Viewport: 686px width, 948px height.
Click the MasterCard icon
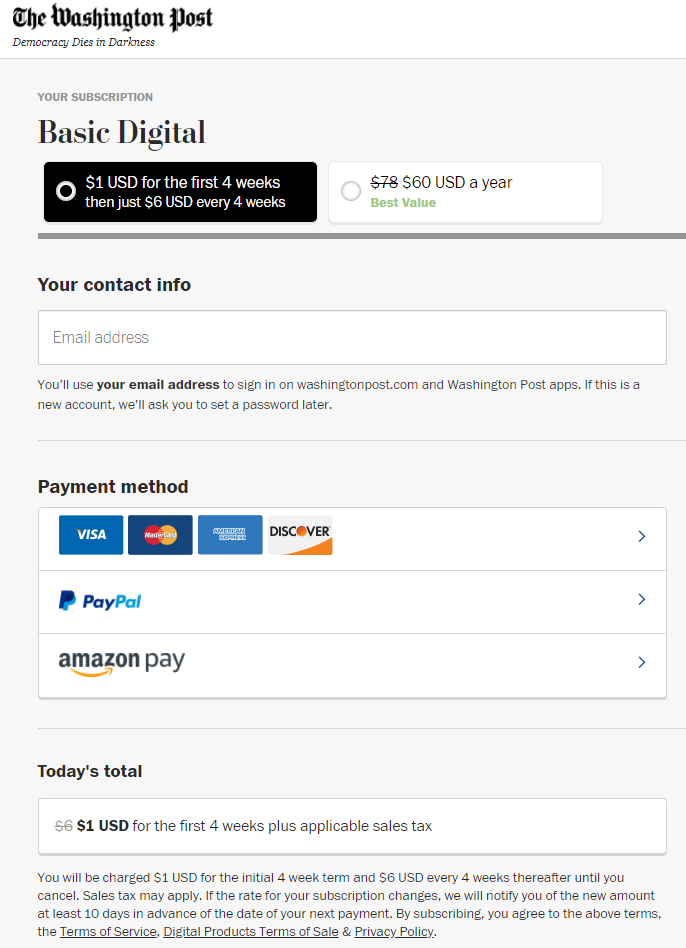point(160,534)
